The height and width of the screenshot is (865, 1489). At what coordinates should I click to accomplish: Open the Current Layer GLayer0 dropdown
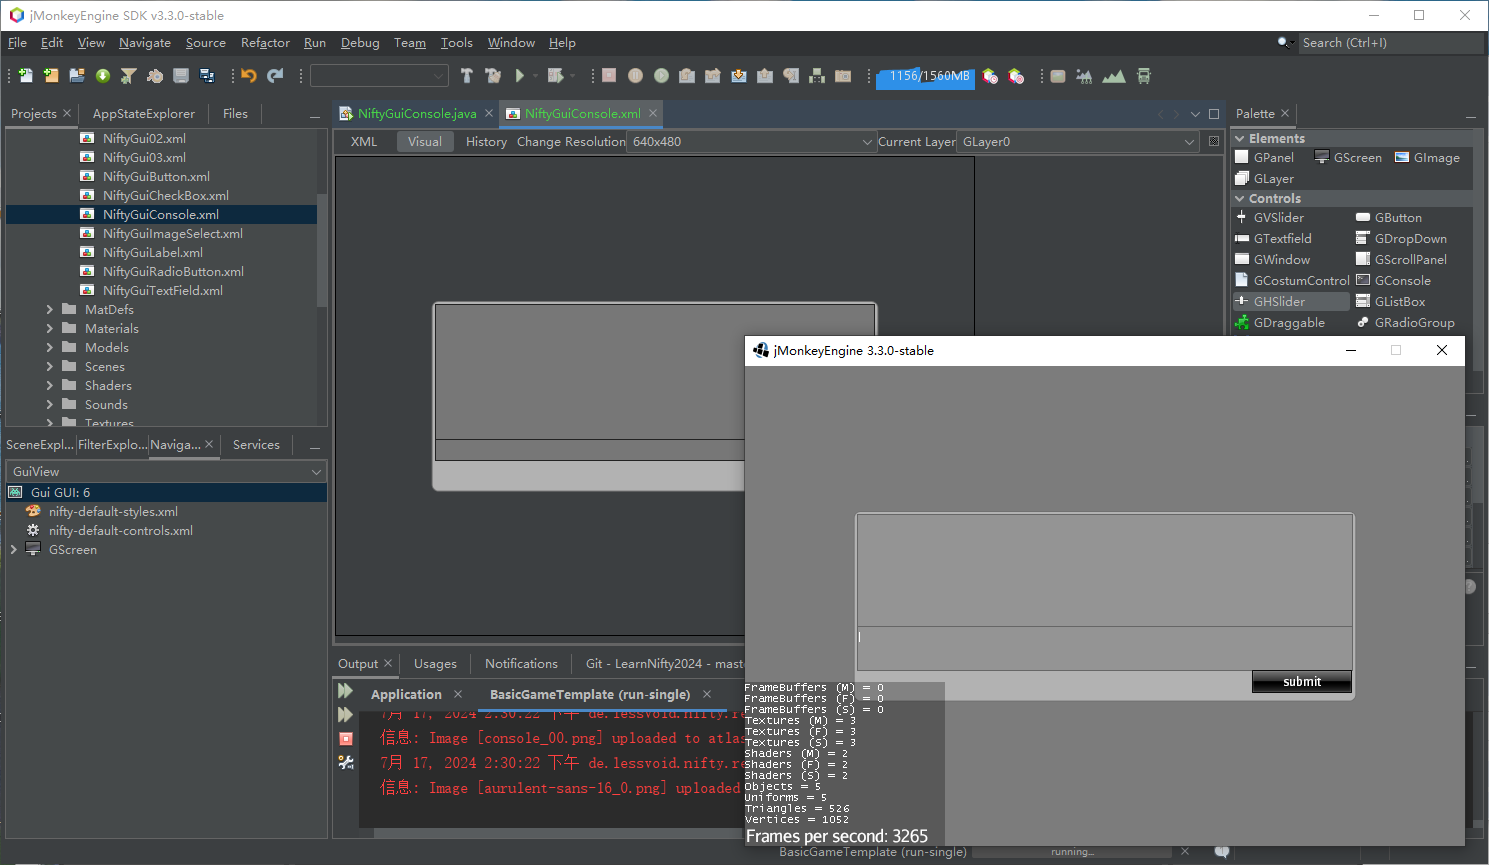click(x=1078, y=142)
